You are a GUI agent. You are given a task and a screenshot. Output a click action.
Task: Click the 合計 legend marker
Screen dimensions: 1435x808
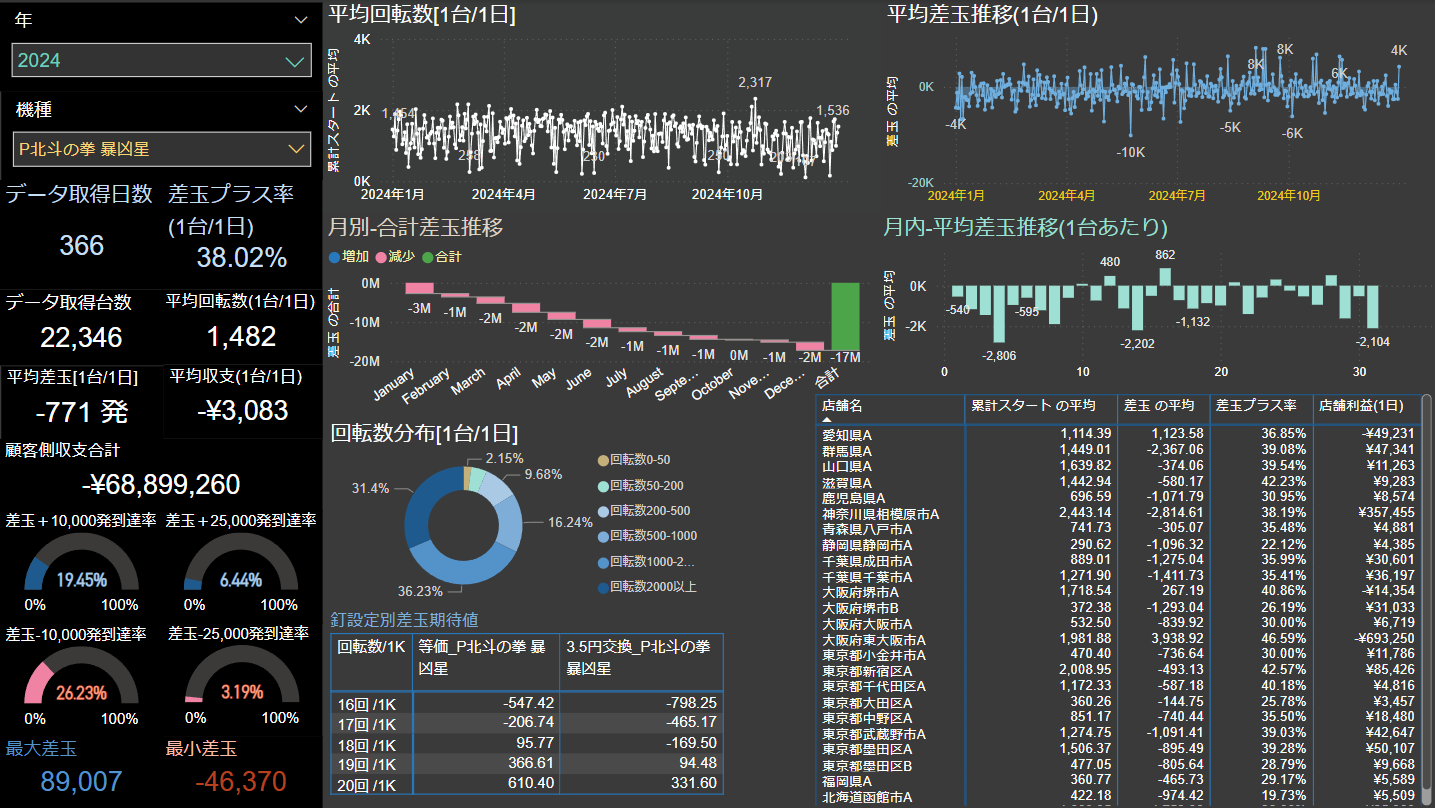coord(428,257)
